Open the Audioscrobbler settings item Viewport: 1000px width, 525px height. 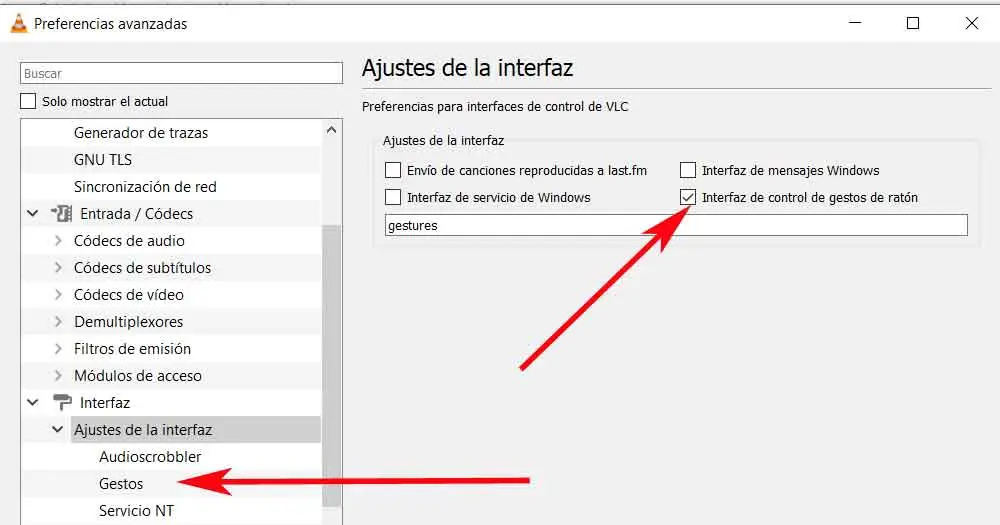click(150, 457)
